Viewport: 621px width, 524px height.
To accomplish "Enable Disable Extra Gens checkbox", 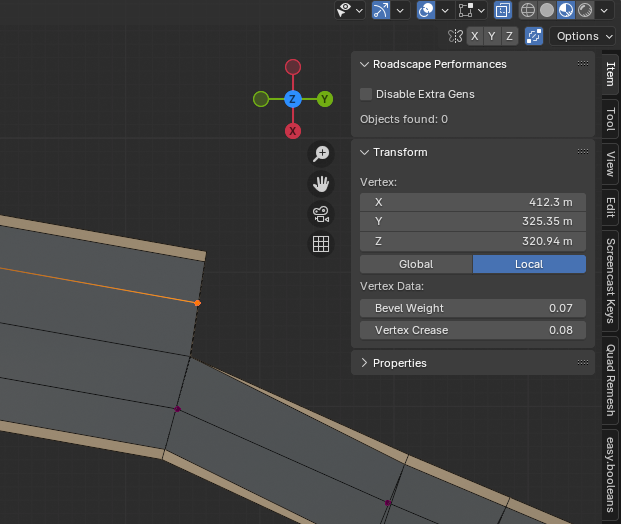I will pos(366,94).
